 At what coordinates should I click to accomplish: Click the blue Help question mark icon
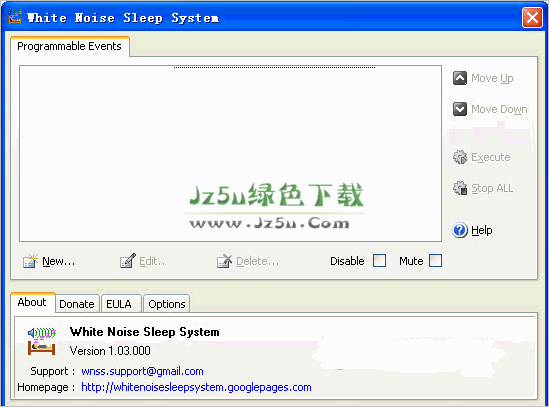coord(460,230)
